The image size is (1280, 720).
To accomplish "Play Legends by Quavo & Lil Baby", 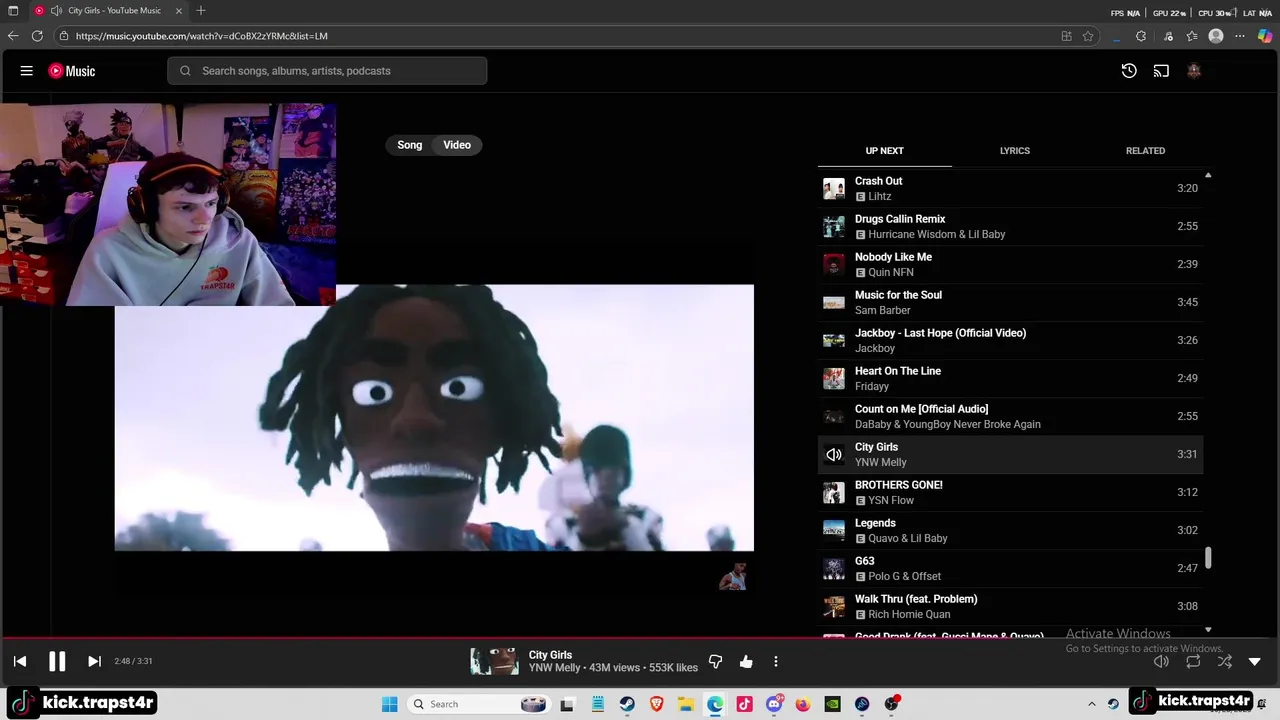I will [1010, 530].
